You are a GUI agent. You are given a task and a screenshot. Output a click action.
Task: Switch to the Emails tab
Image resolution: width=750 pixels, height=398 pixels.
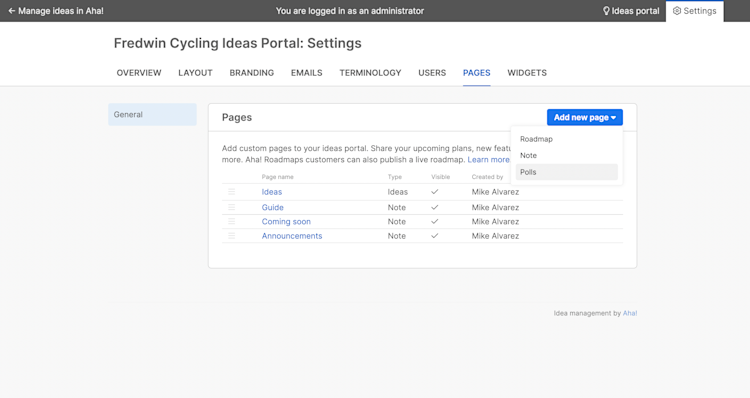307,73
